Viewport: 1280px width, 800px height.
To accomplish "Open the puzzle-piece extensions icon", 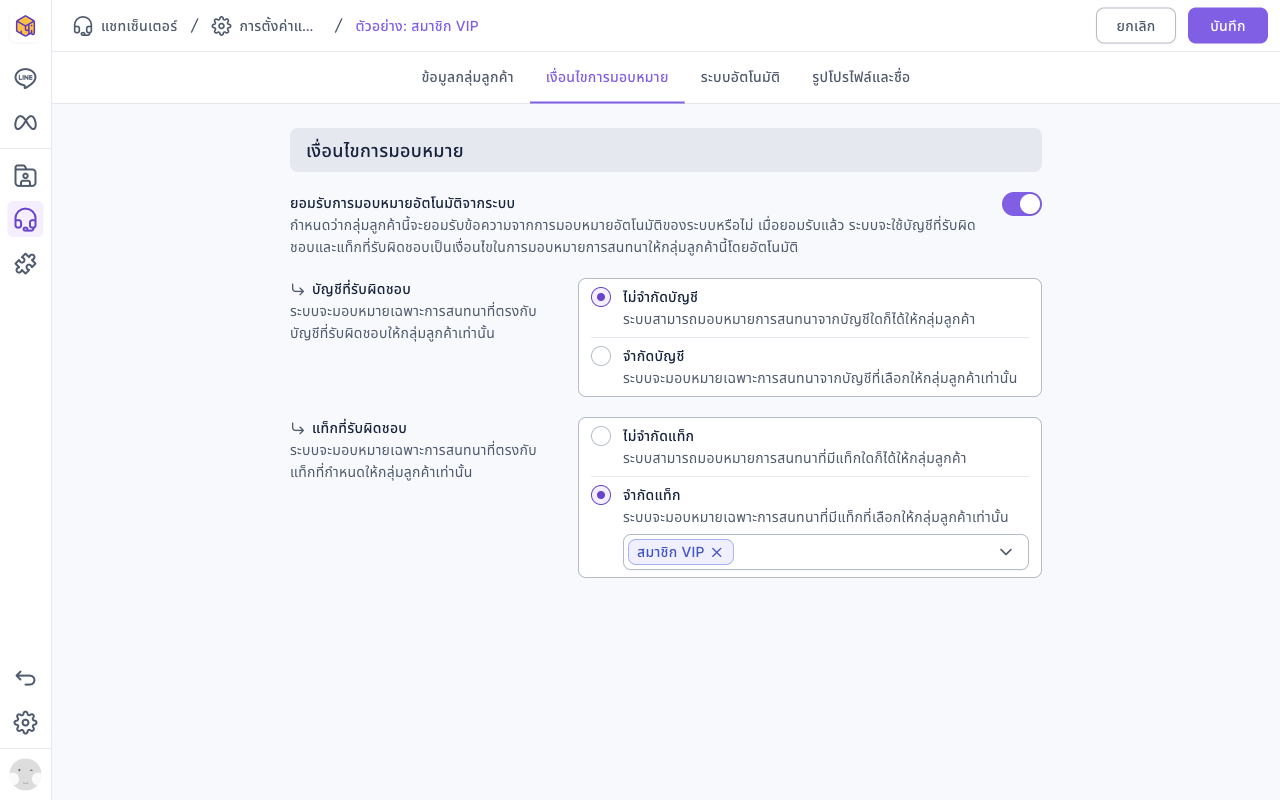I will tap(25, 264).
